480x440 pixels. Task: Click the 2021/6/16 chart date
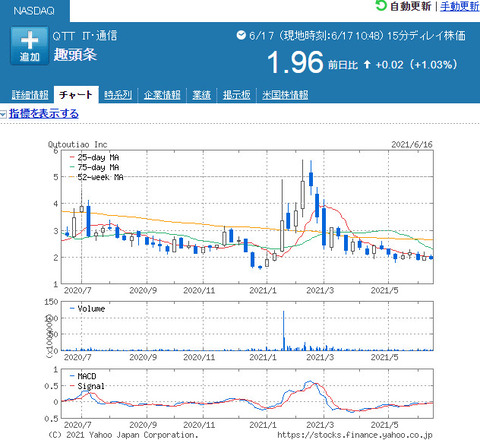click(x=412, y=145)
